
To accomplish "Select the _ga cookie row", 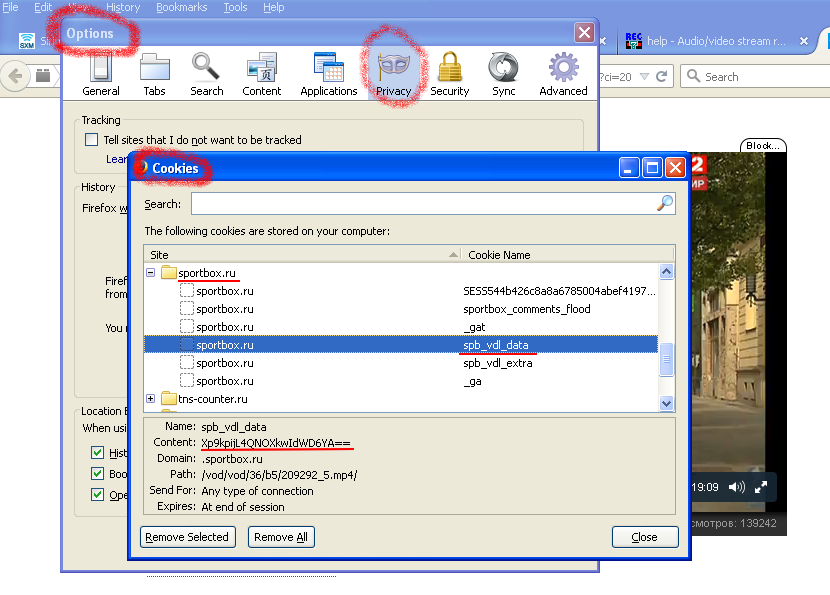I will click(x=401, y=381).
